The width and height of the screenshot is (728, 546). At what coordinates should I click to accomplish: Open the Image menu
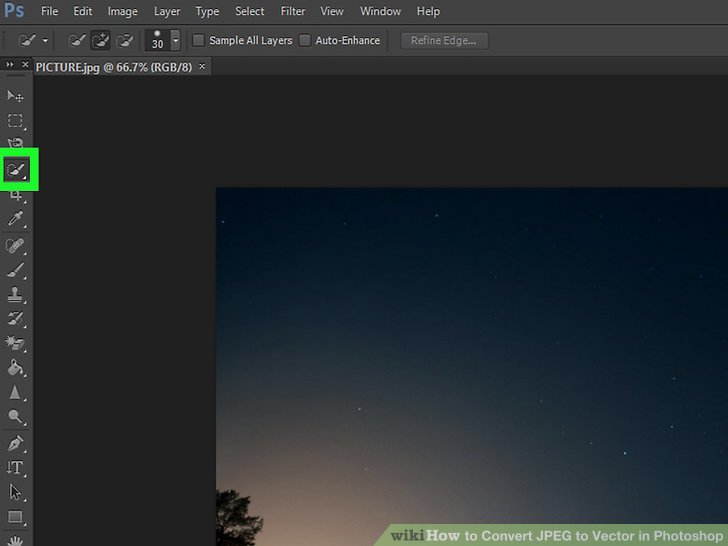123,11
